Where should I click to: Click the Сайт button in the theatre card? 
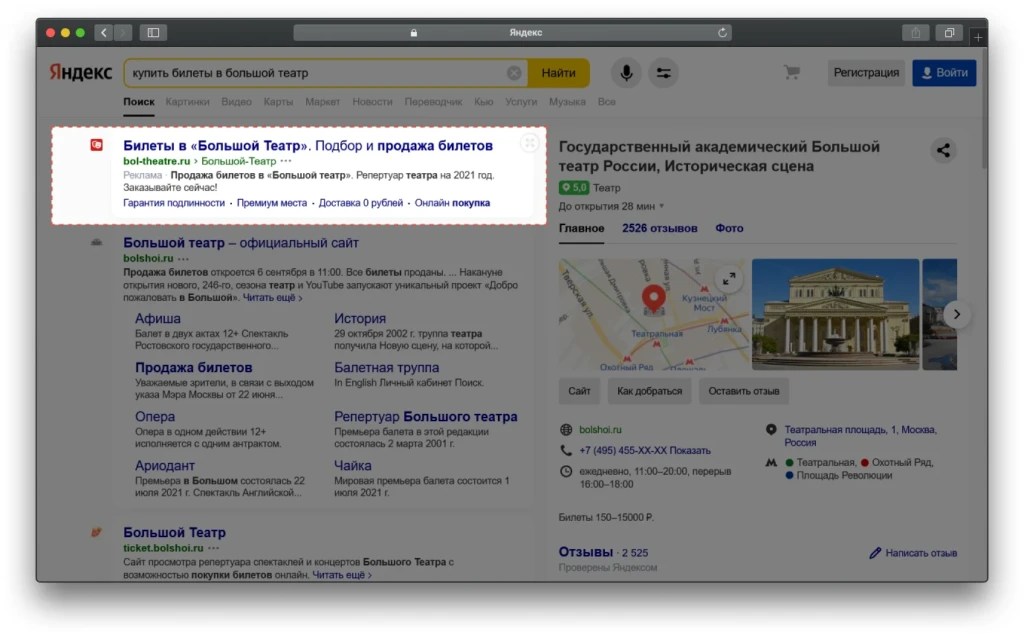pos(579,391)
